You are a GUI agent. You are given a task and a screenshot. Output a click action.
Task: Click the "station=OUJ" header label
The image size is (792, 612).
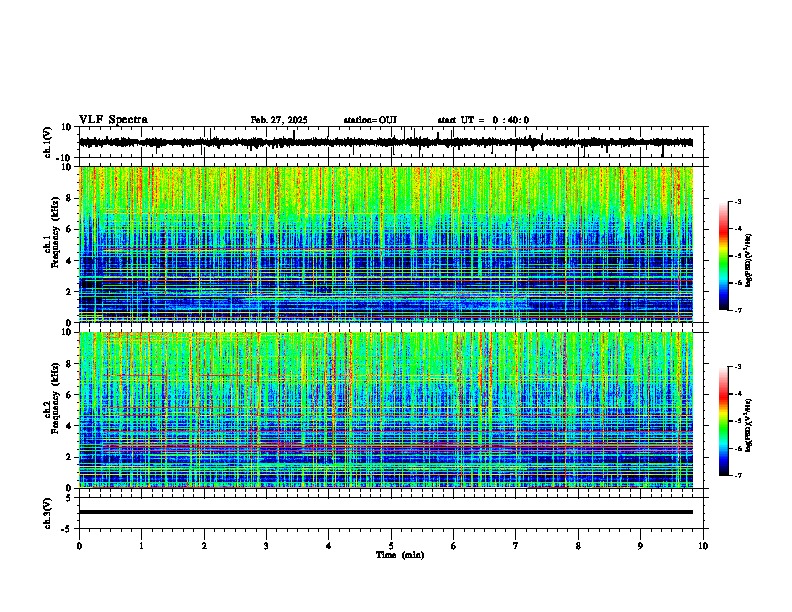click(370, 120)
